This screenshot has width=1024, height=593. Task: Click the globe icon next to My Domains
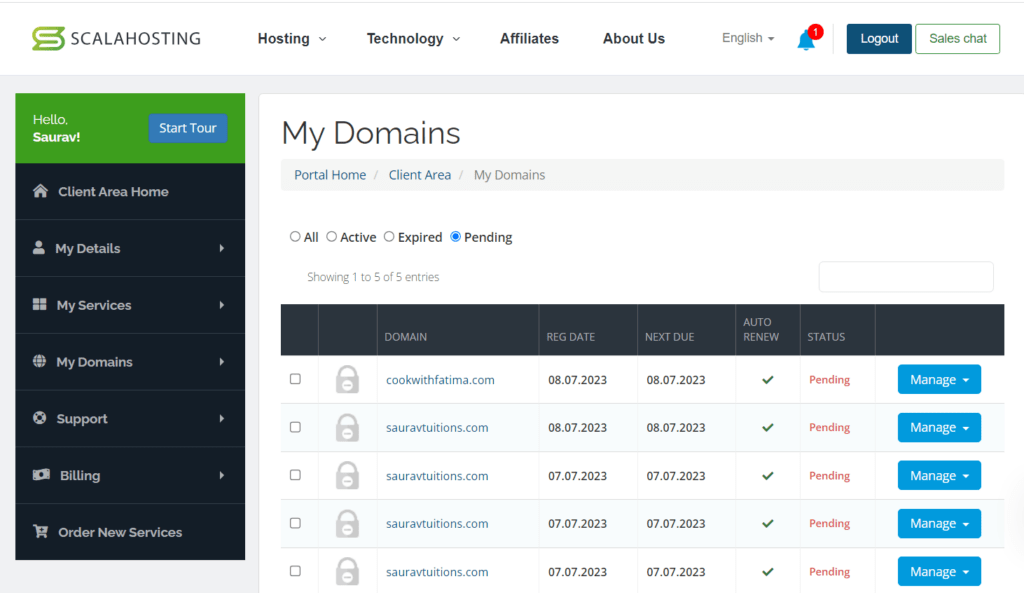[x=39, y=362]
